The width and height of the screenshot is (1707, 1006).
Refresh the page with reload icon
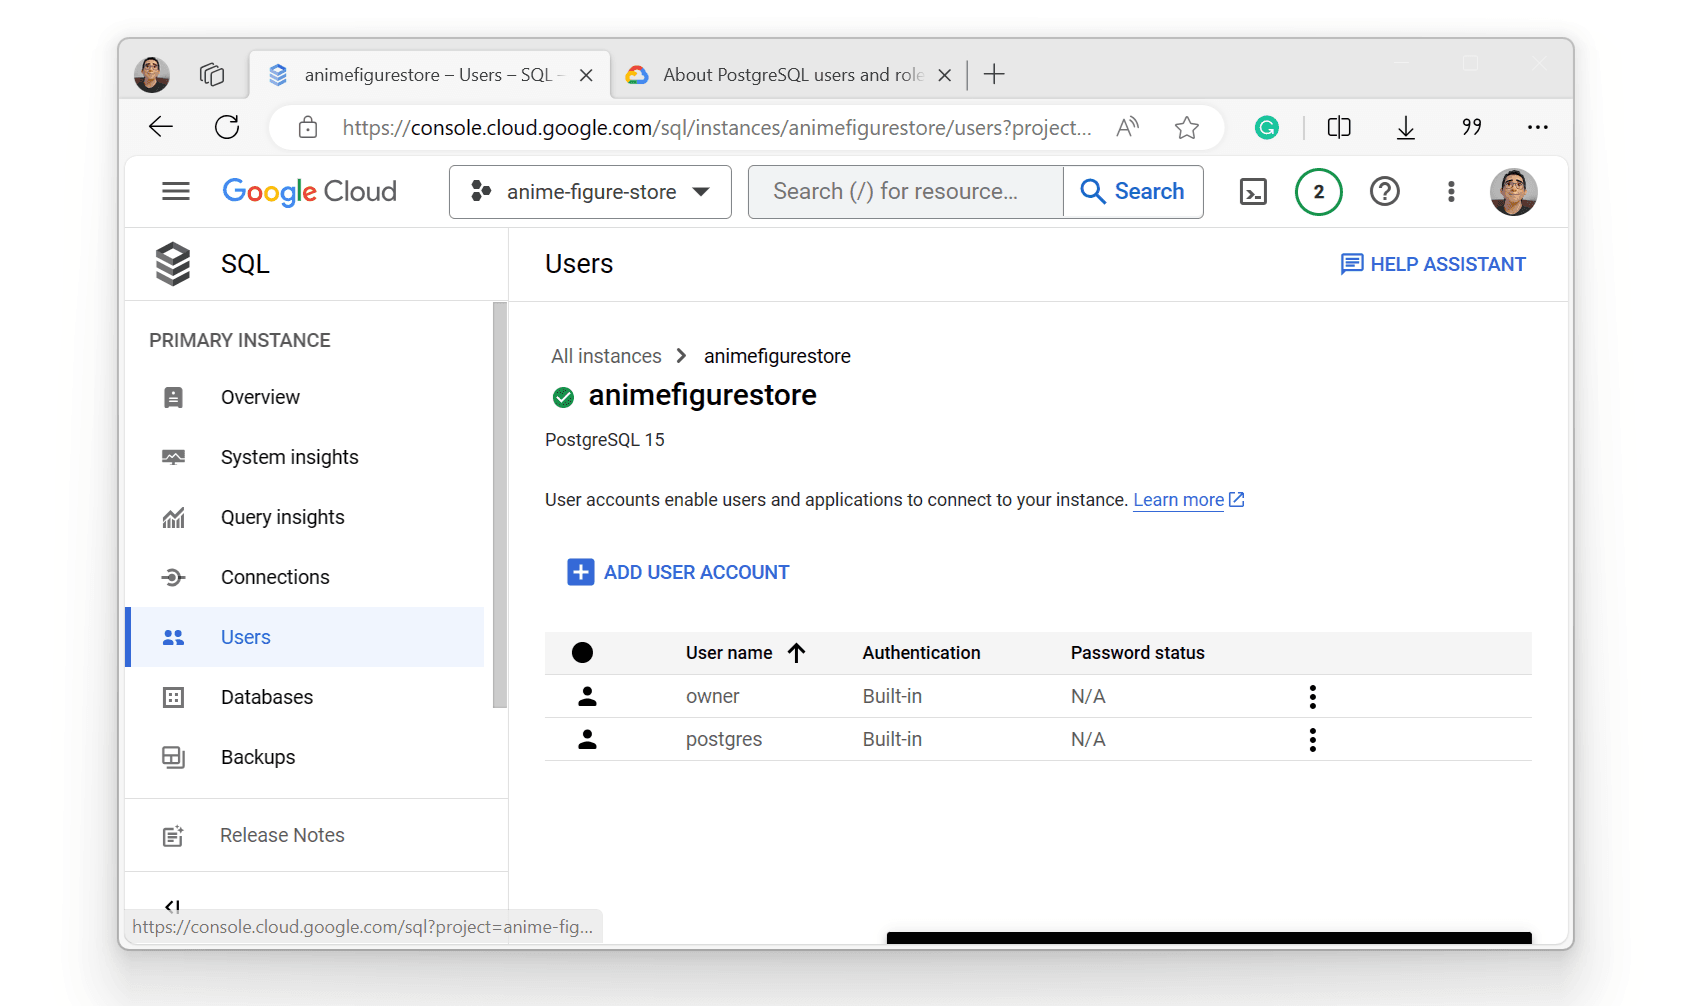pyautogui.click(x=227, y=127)
